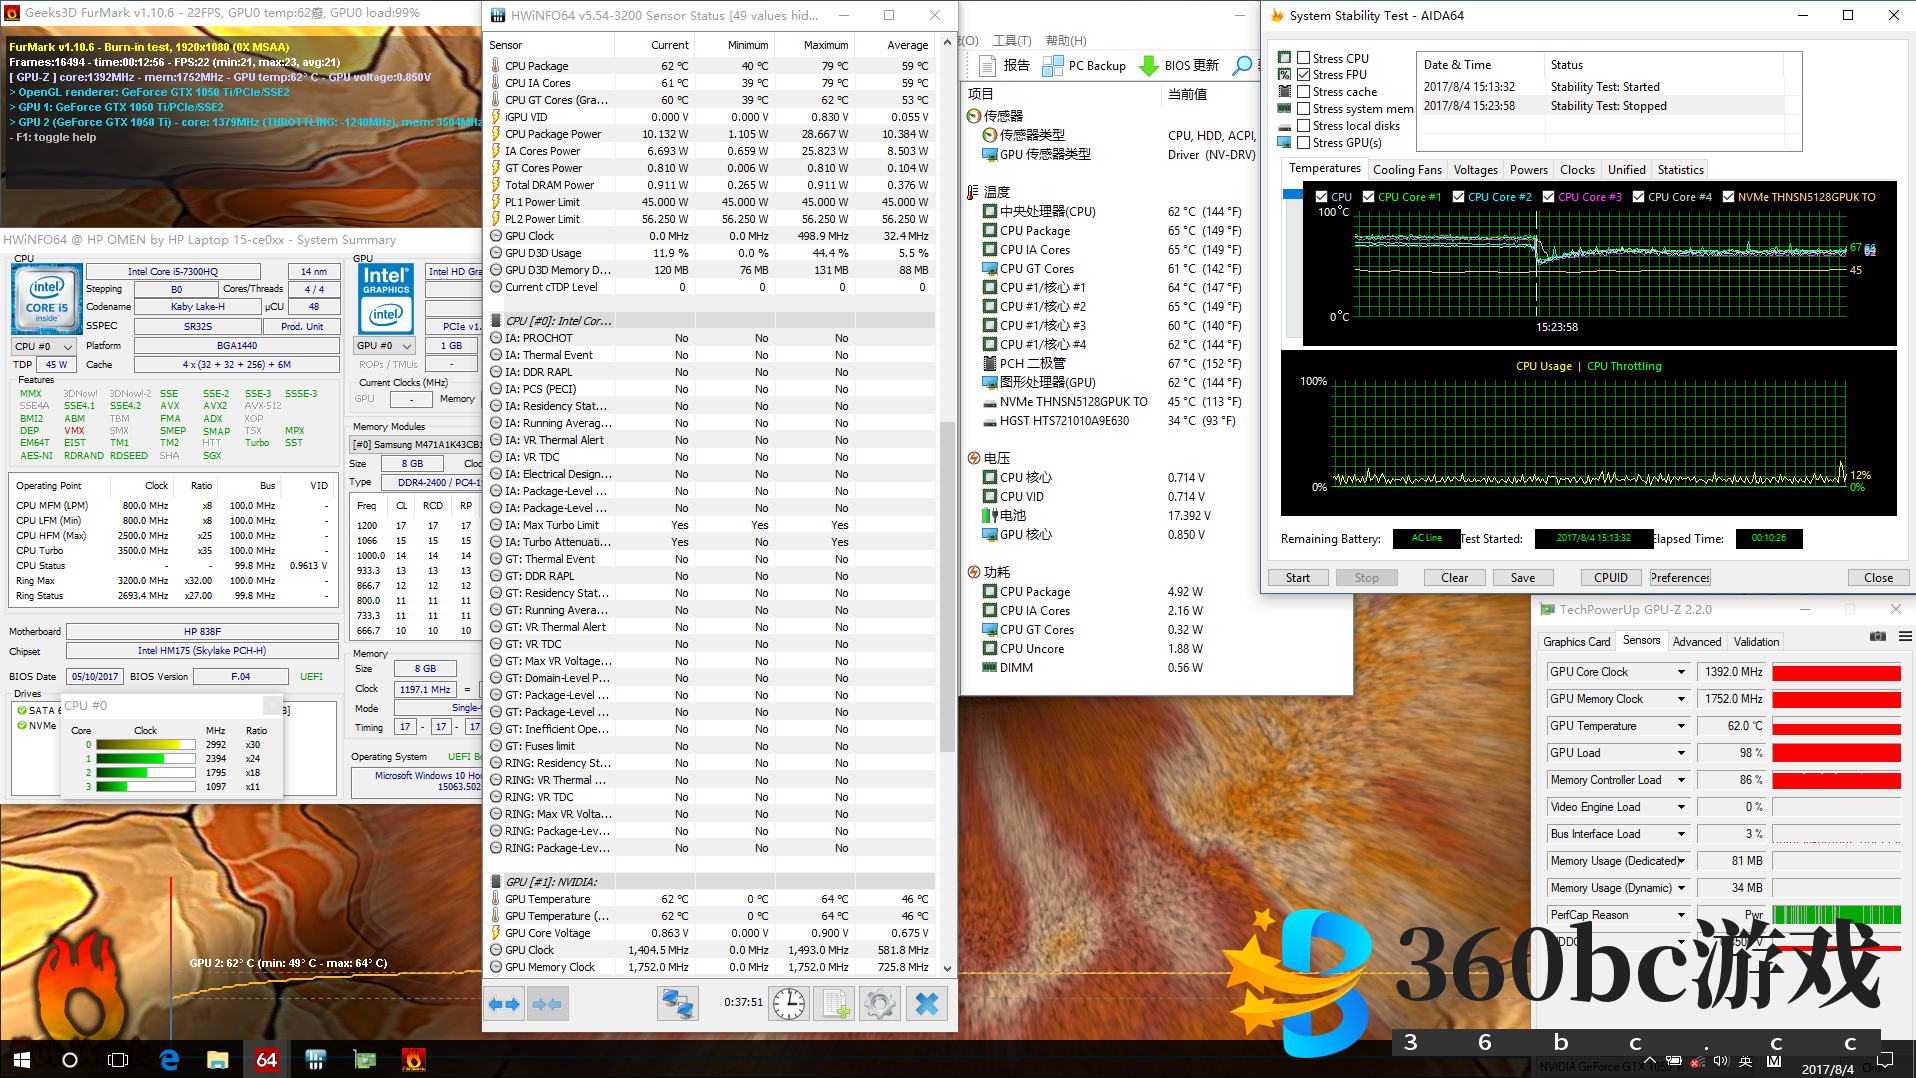This screenshot has width=1916, height=1078.
Task: Switch to the Cooling Fans tab
Action: point(1407,170)
